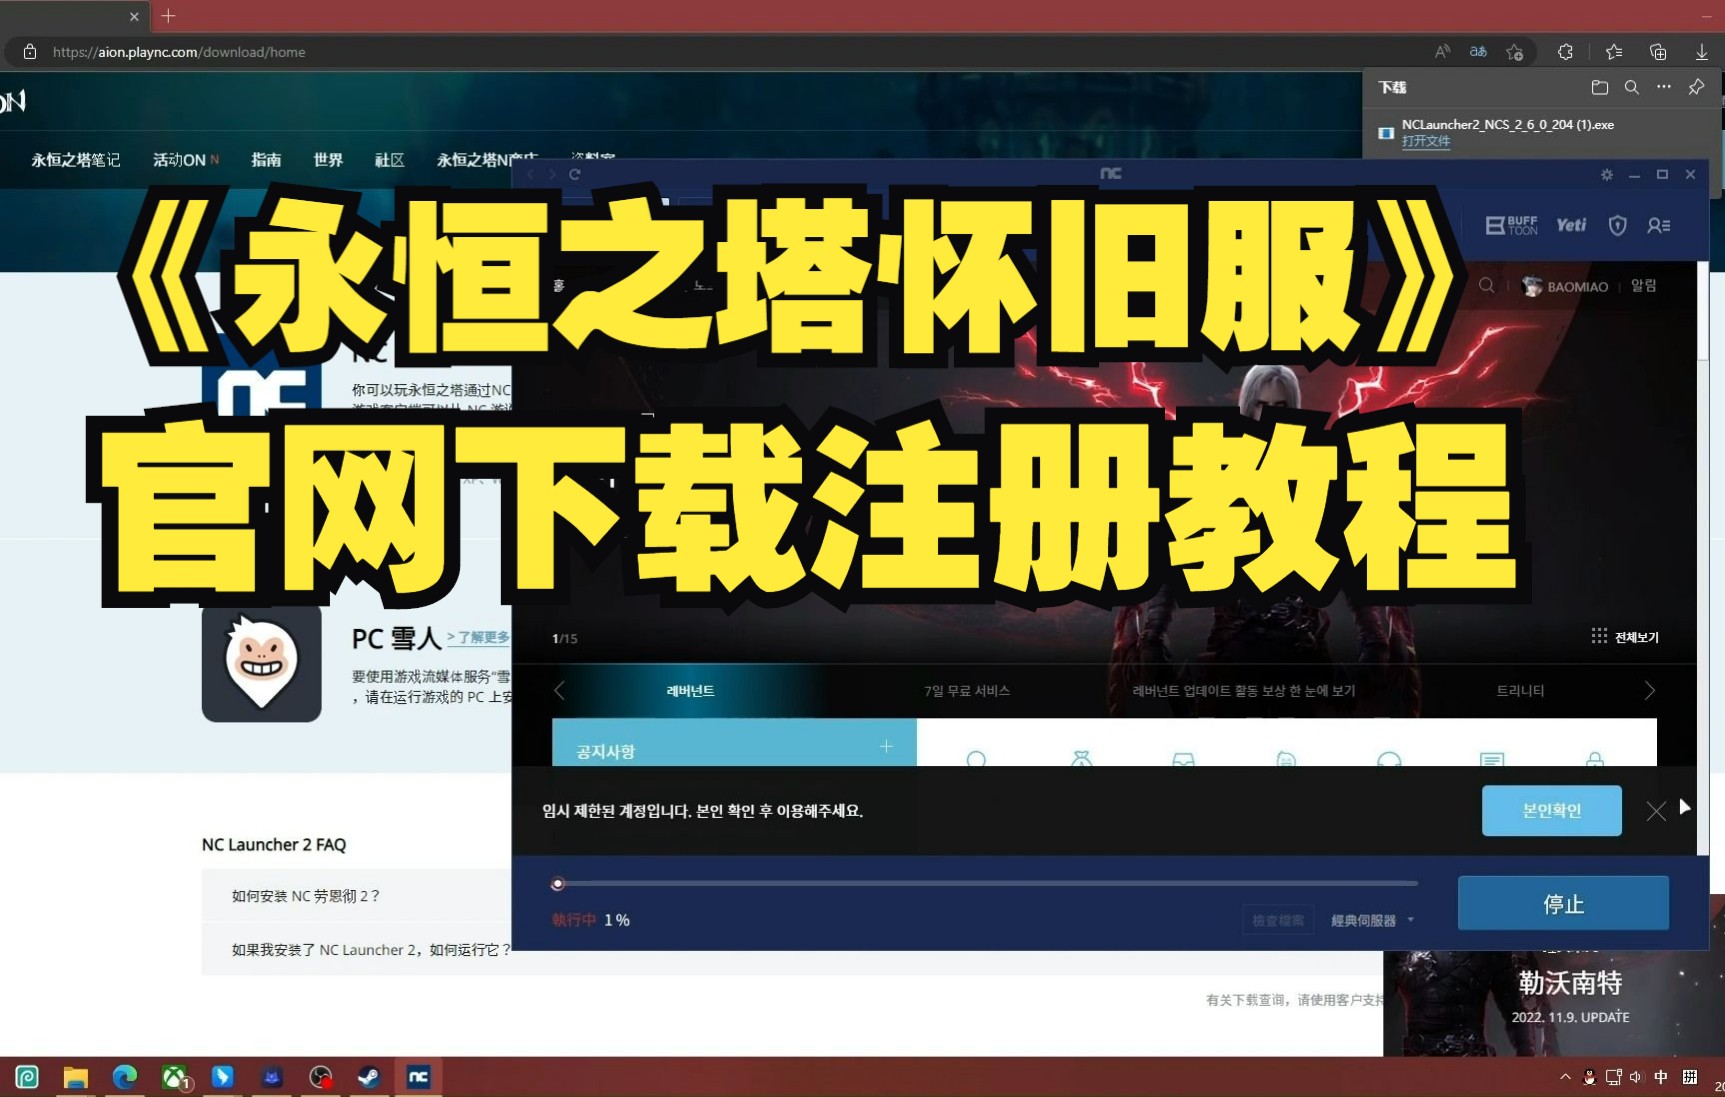The width and height of the screenshot is (1725, 1097).
Task: Open the Yeti service logo
Action: (x=1571, y=225)
